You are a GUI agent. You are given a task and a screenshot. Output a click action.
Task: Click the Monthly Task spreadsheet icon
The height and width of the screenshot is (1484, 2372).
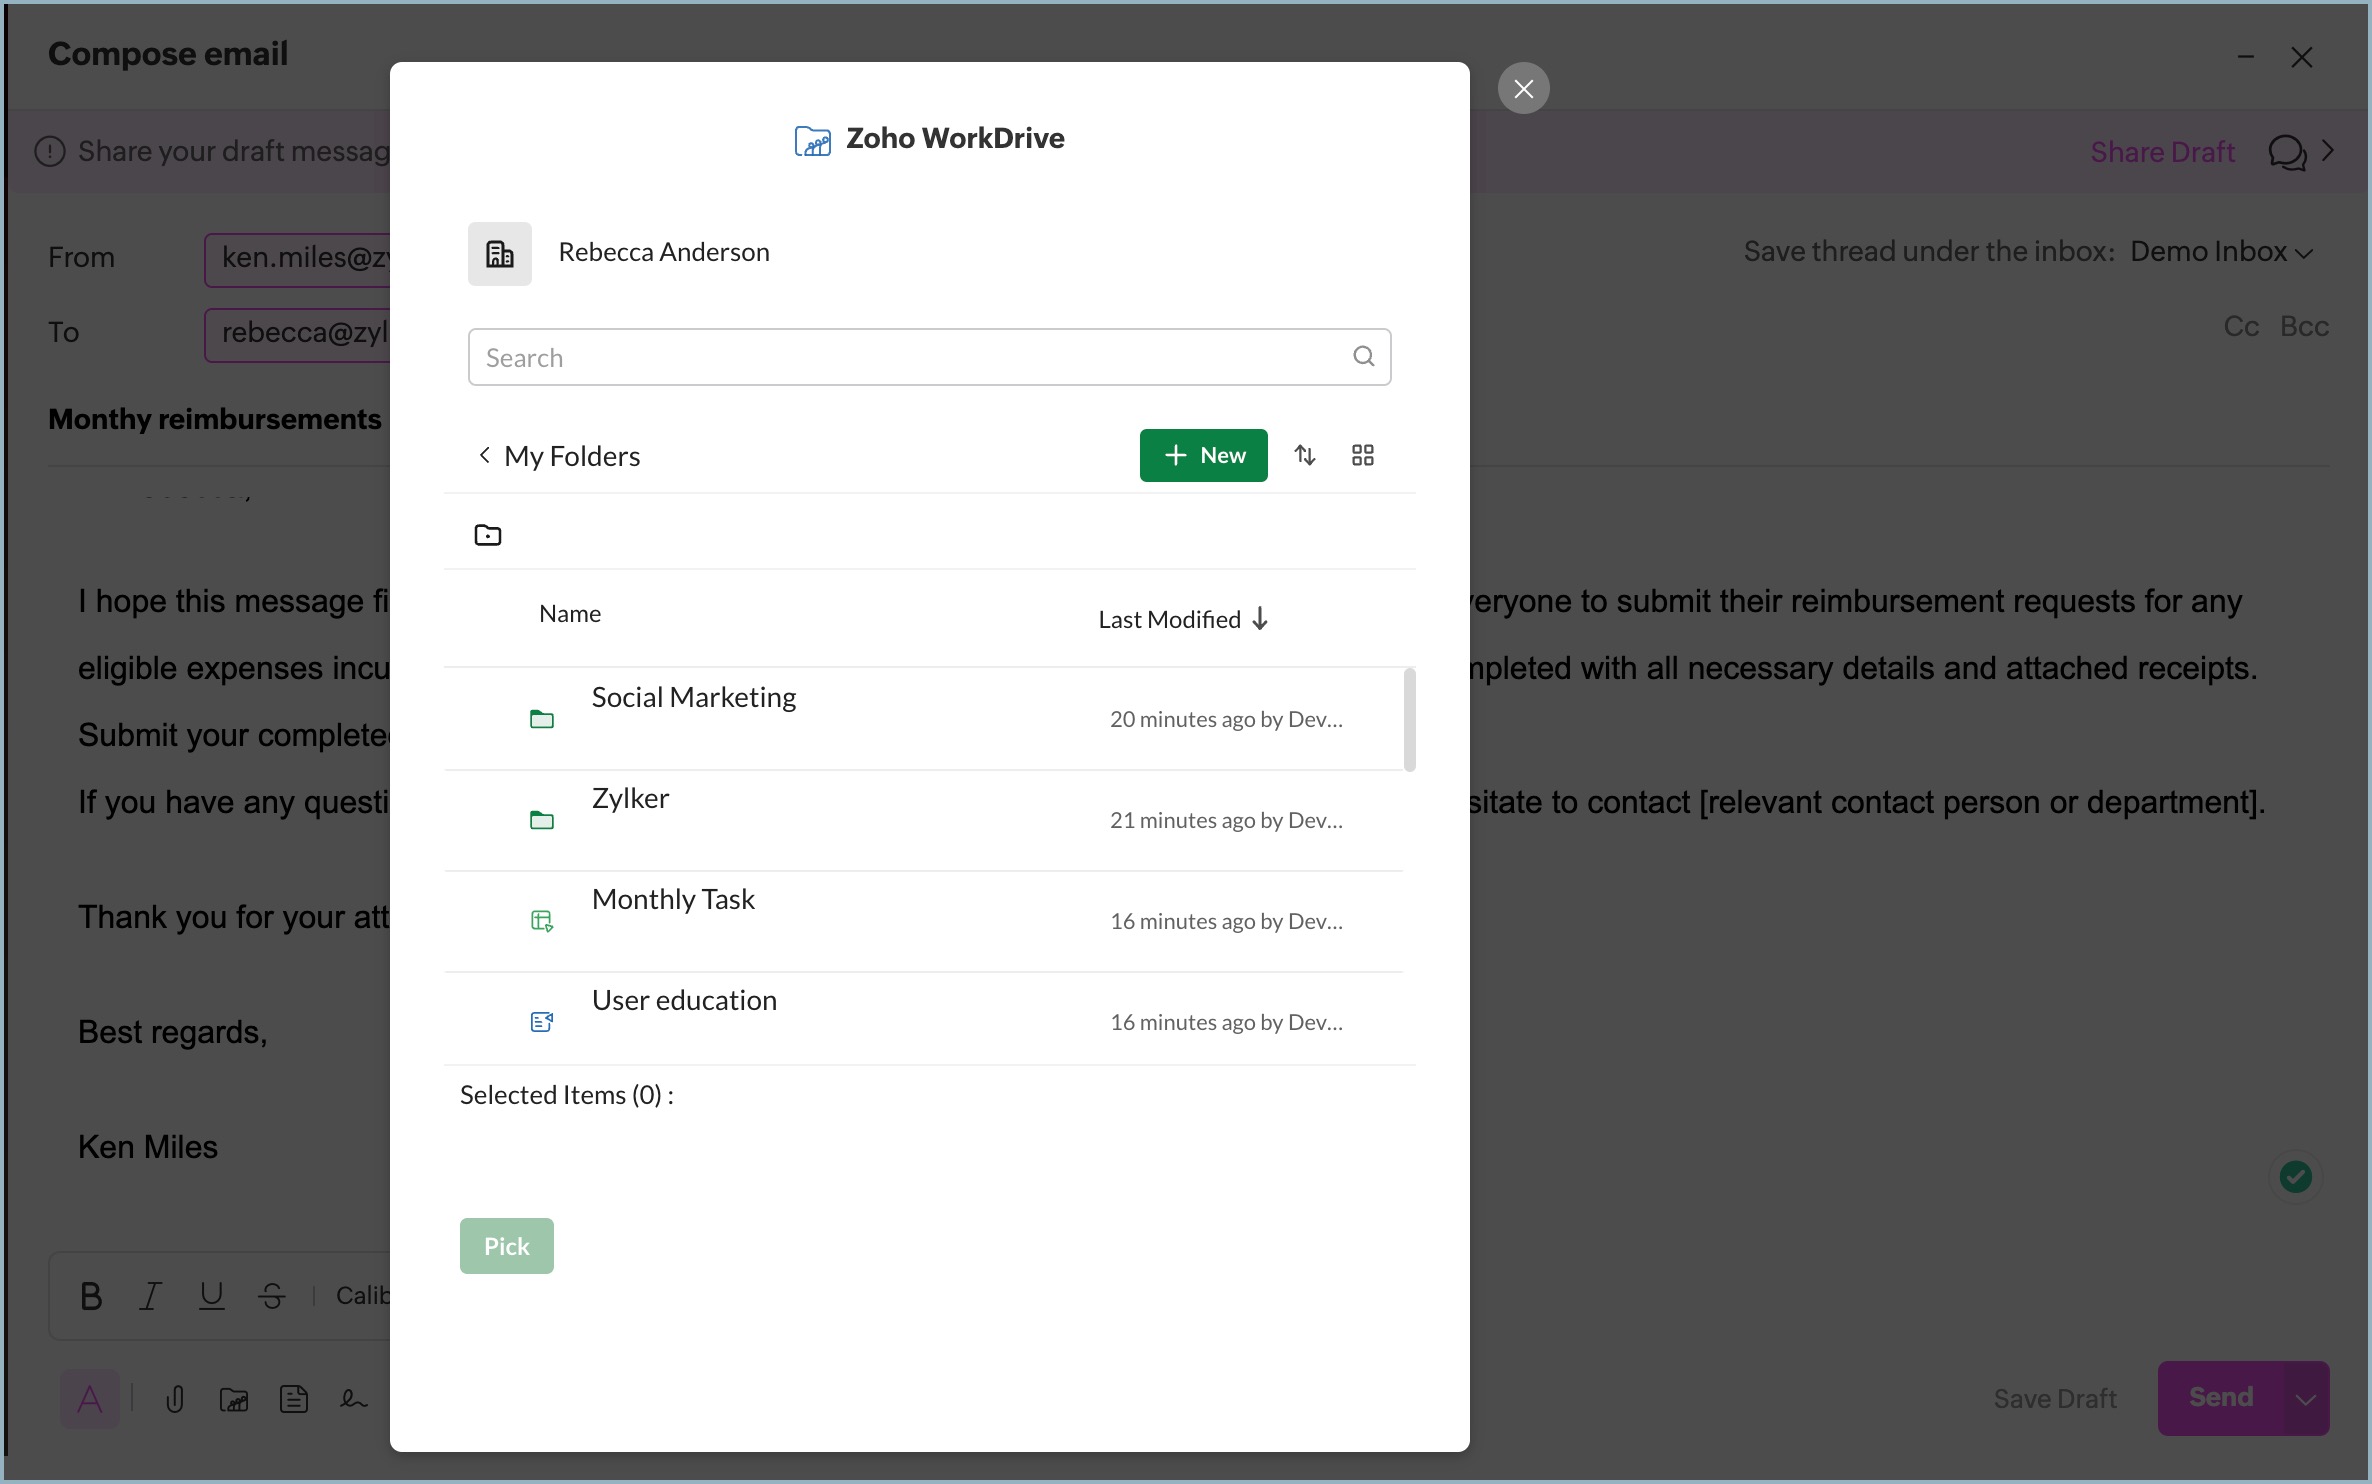(x=541, y=921)
